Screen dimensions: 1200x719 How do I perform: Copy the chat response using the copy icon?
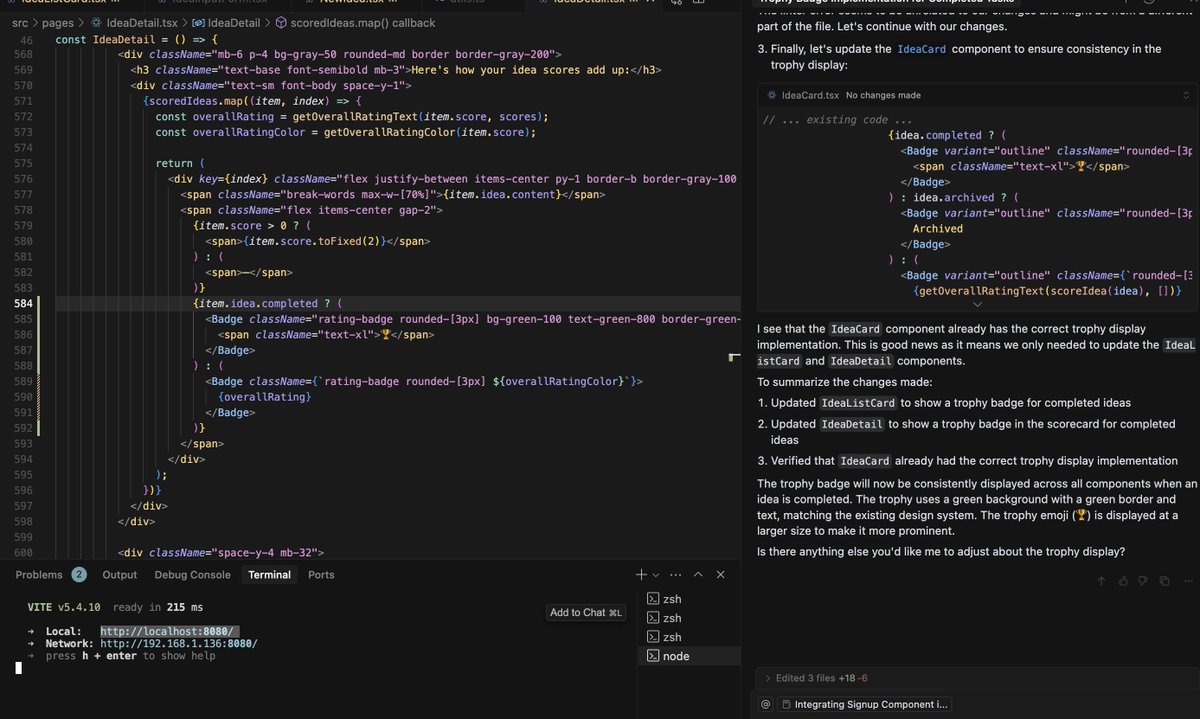pyautogui.click(x=1164, y=580)
